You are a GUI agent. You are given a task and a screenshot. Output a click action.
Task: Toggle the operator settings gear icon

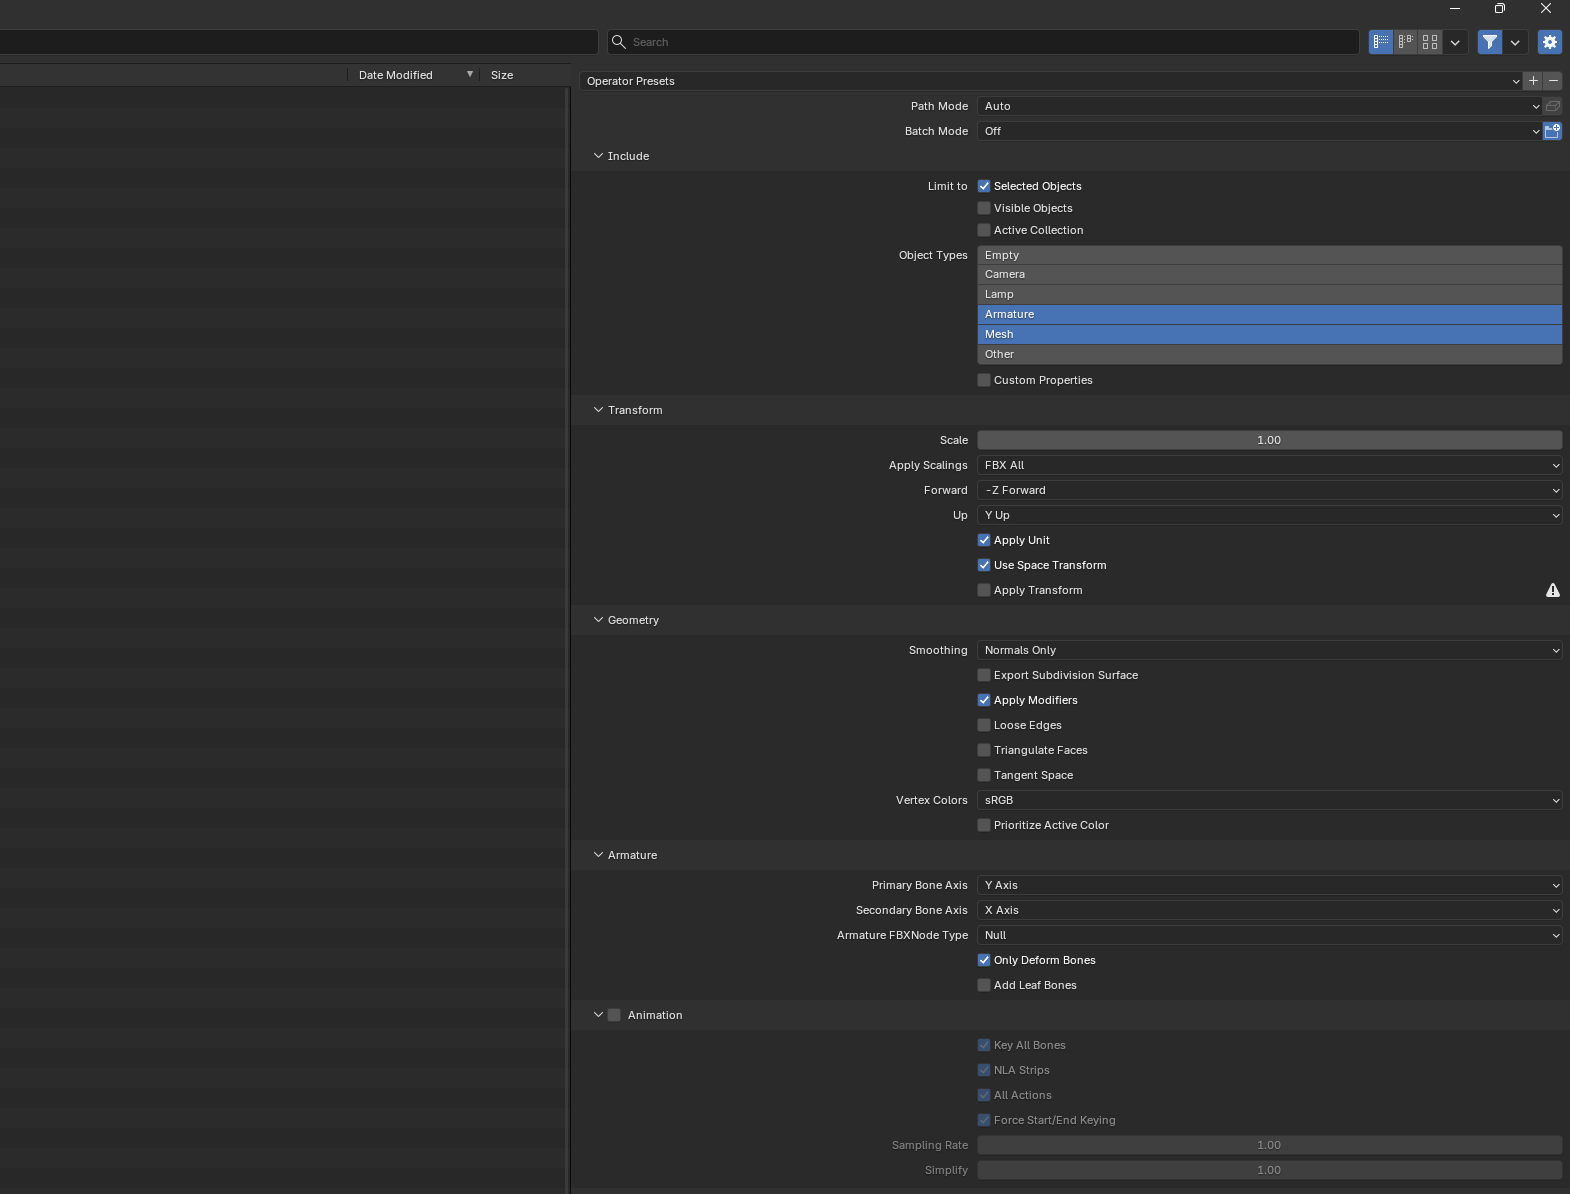pyautogui.click(x=1550, y=42)
